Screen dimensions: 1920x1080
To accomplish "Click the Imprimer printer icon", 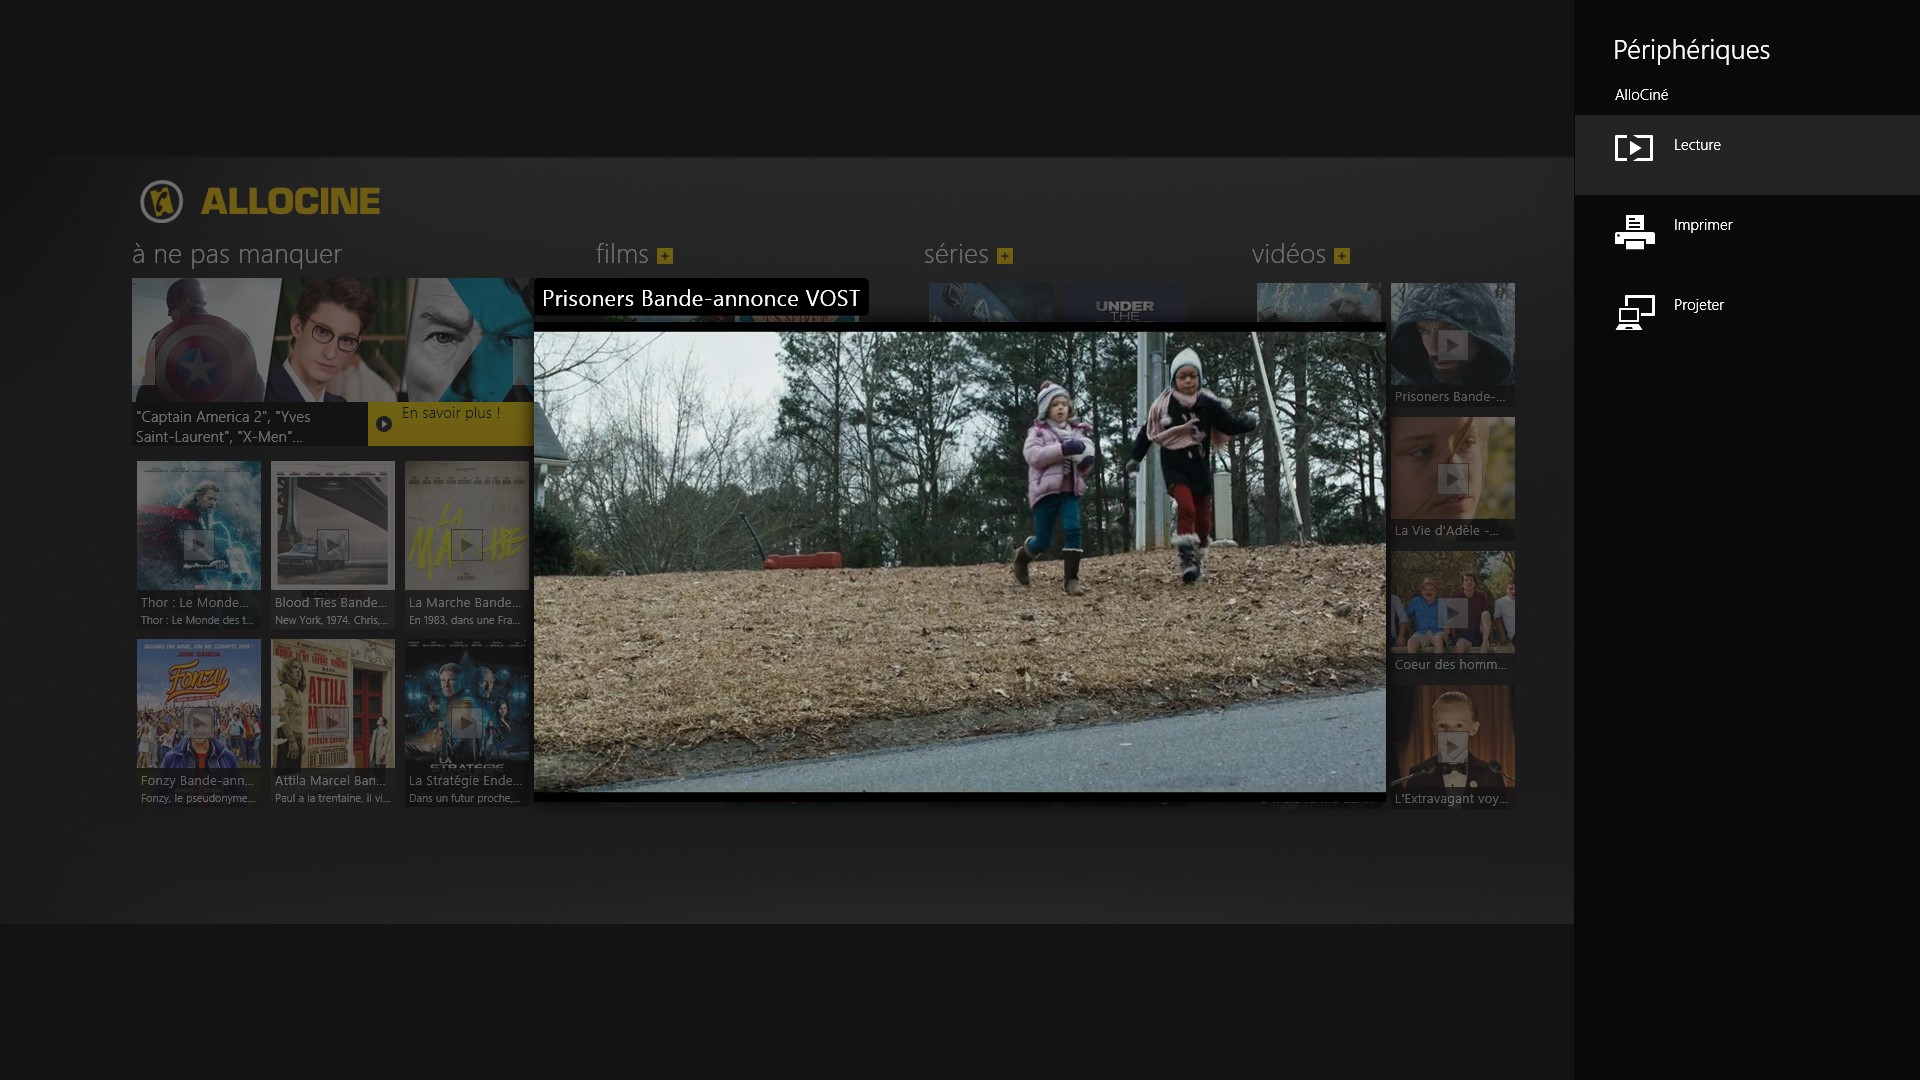I will pyautogui.click(x=1634, y=232).
